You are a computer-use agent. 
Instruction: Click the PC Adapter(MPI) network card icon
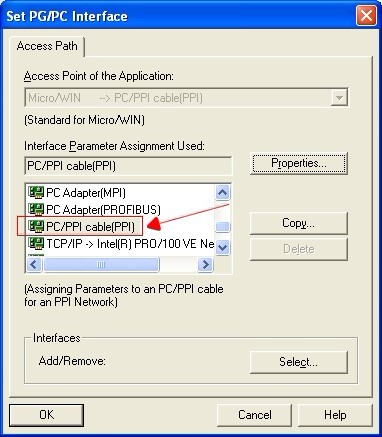point(36,192)
